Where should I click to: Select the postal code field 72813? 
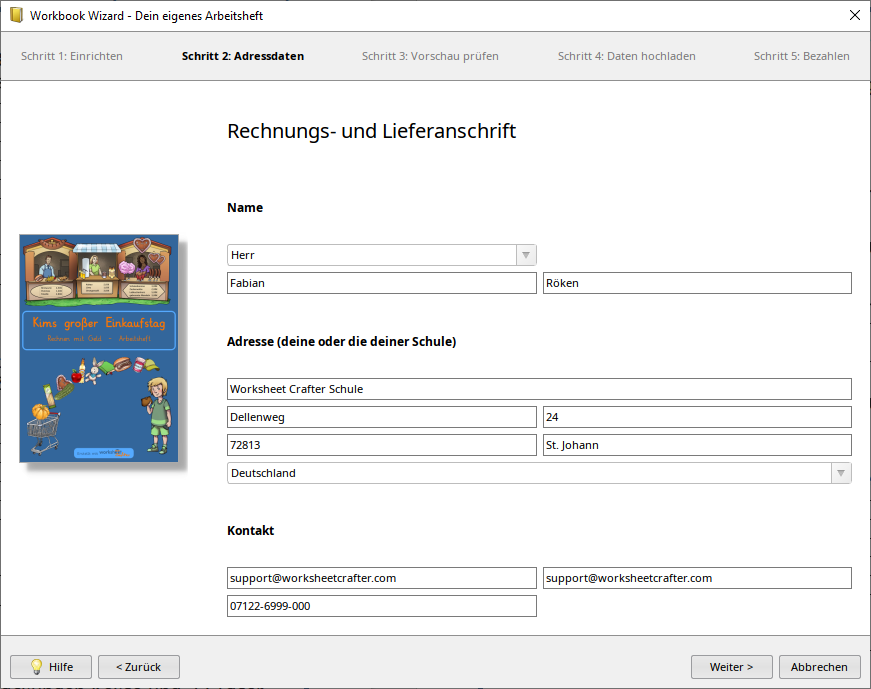point(381,445)
